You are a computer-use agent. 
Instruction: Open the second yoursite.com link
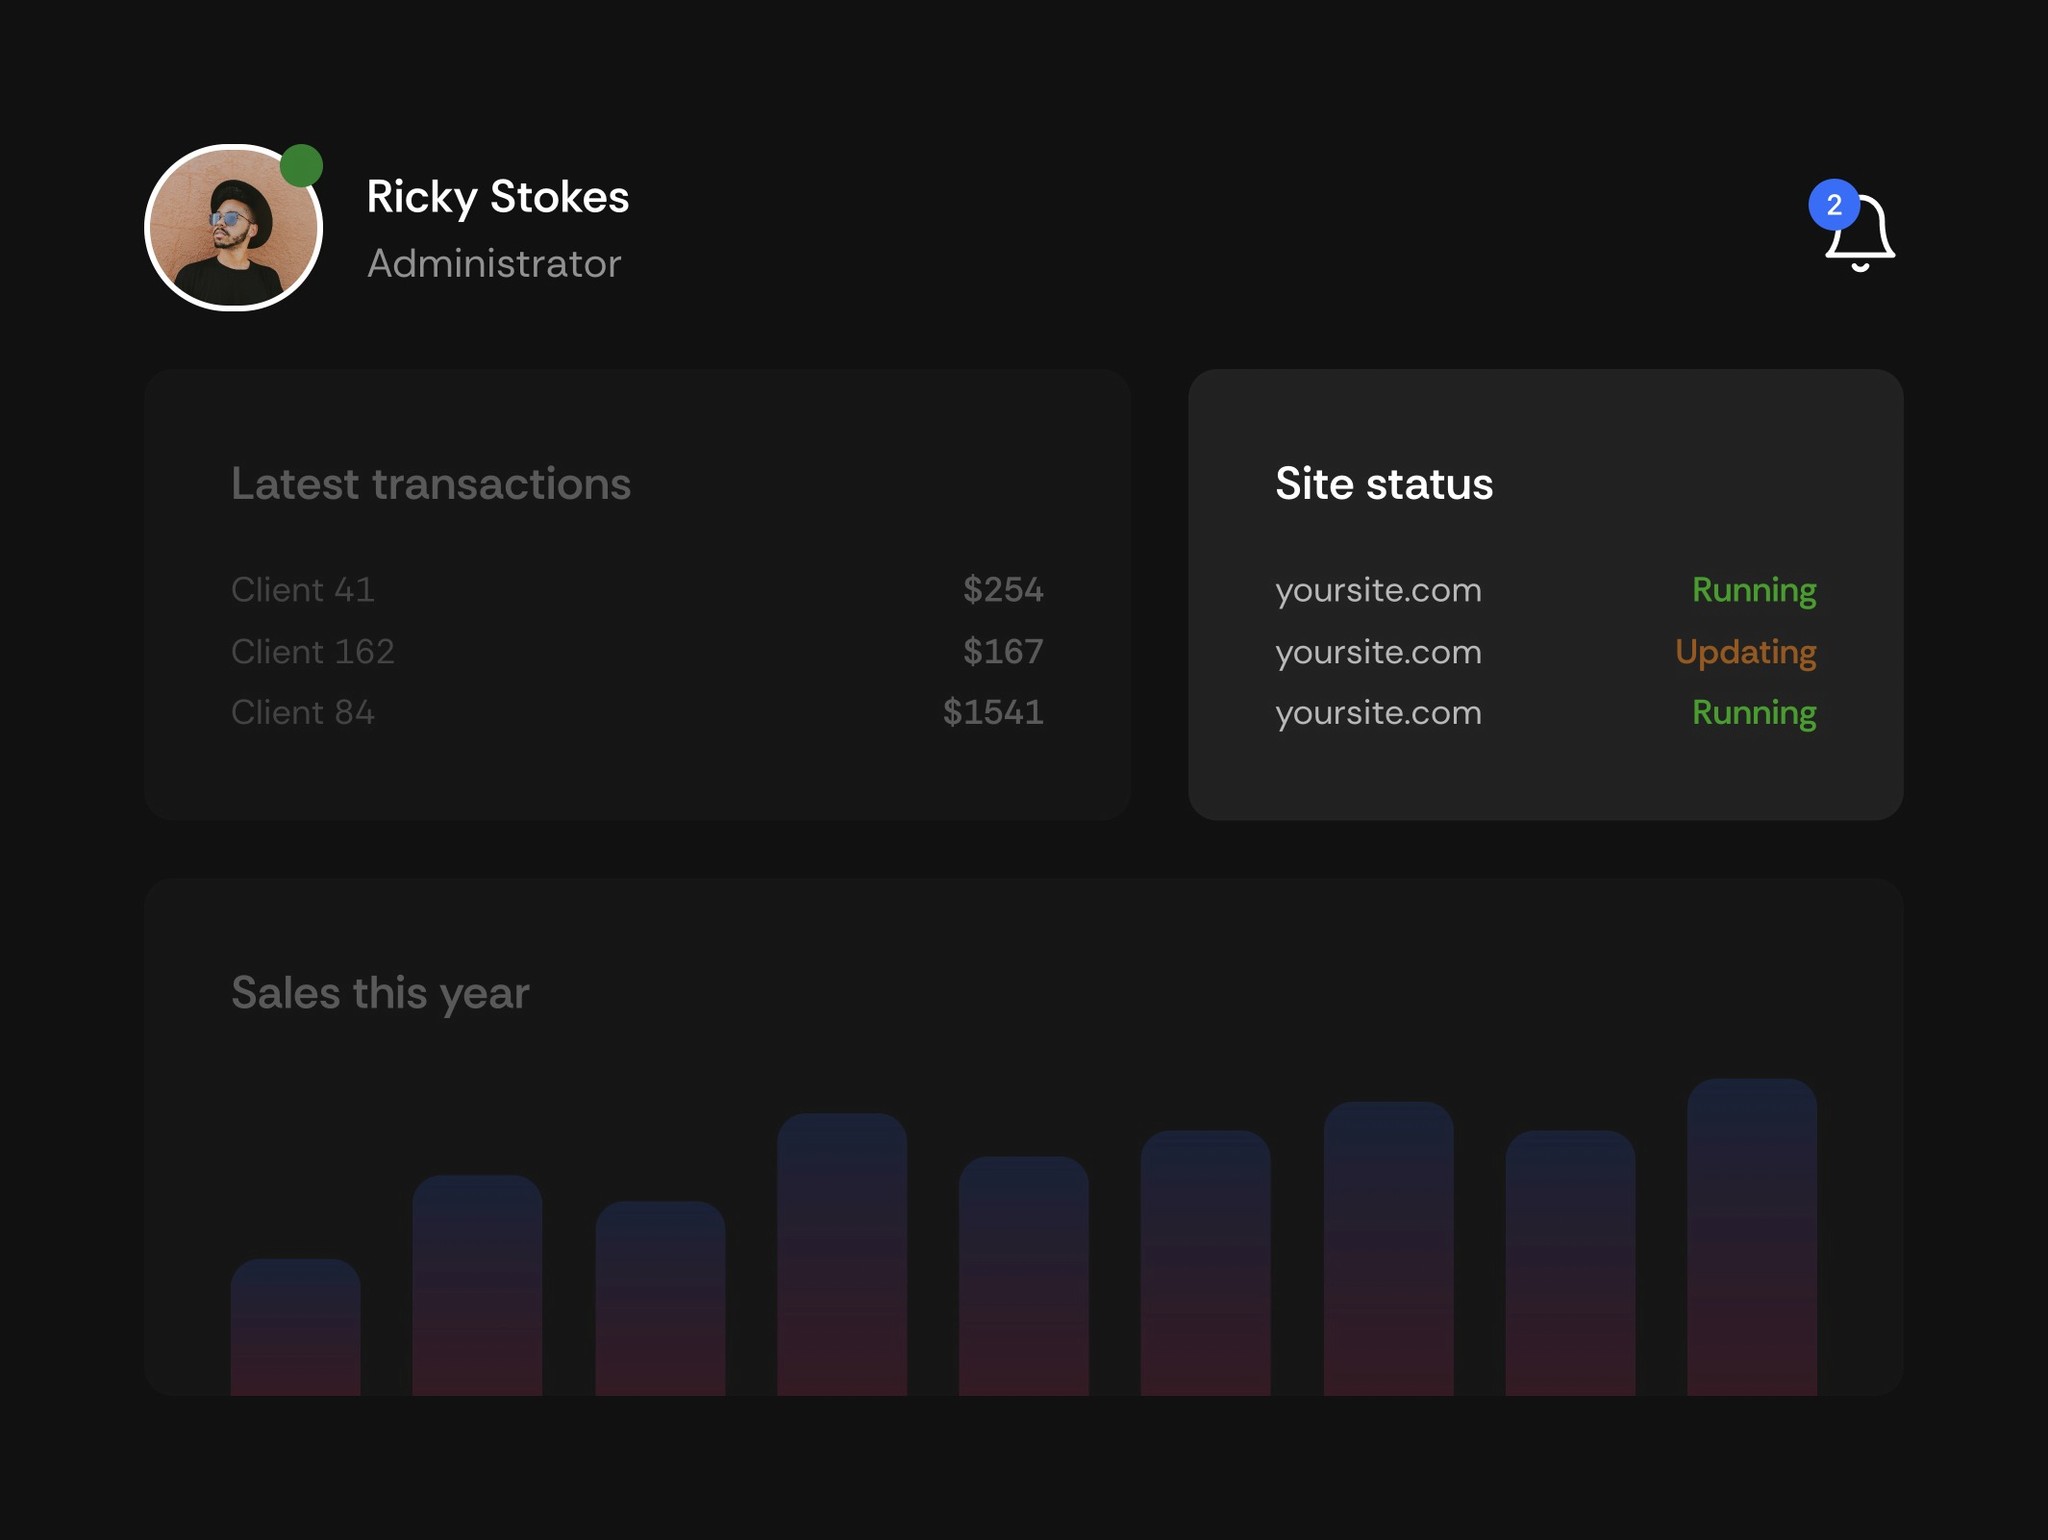[x=1377, y=651]
